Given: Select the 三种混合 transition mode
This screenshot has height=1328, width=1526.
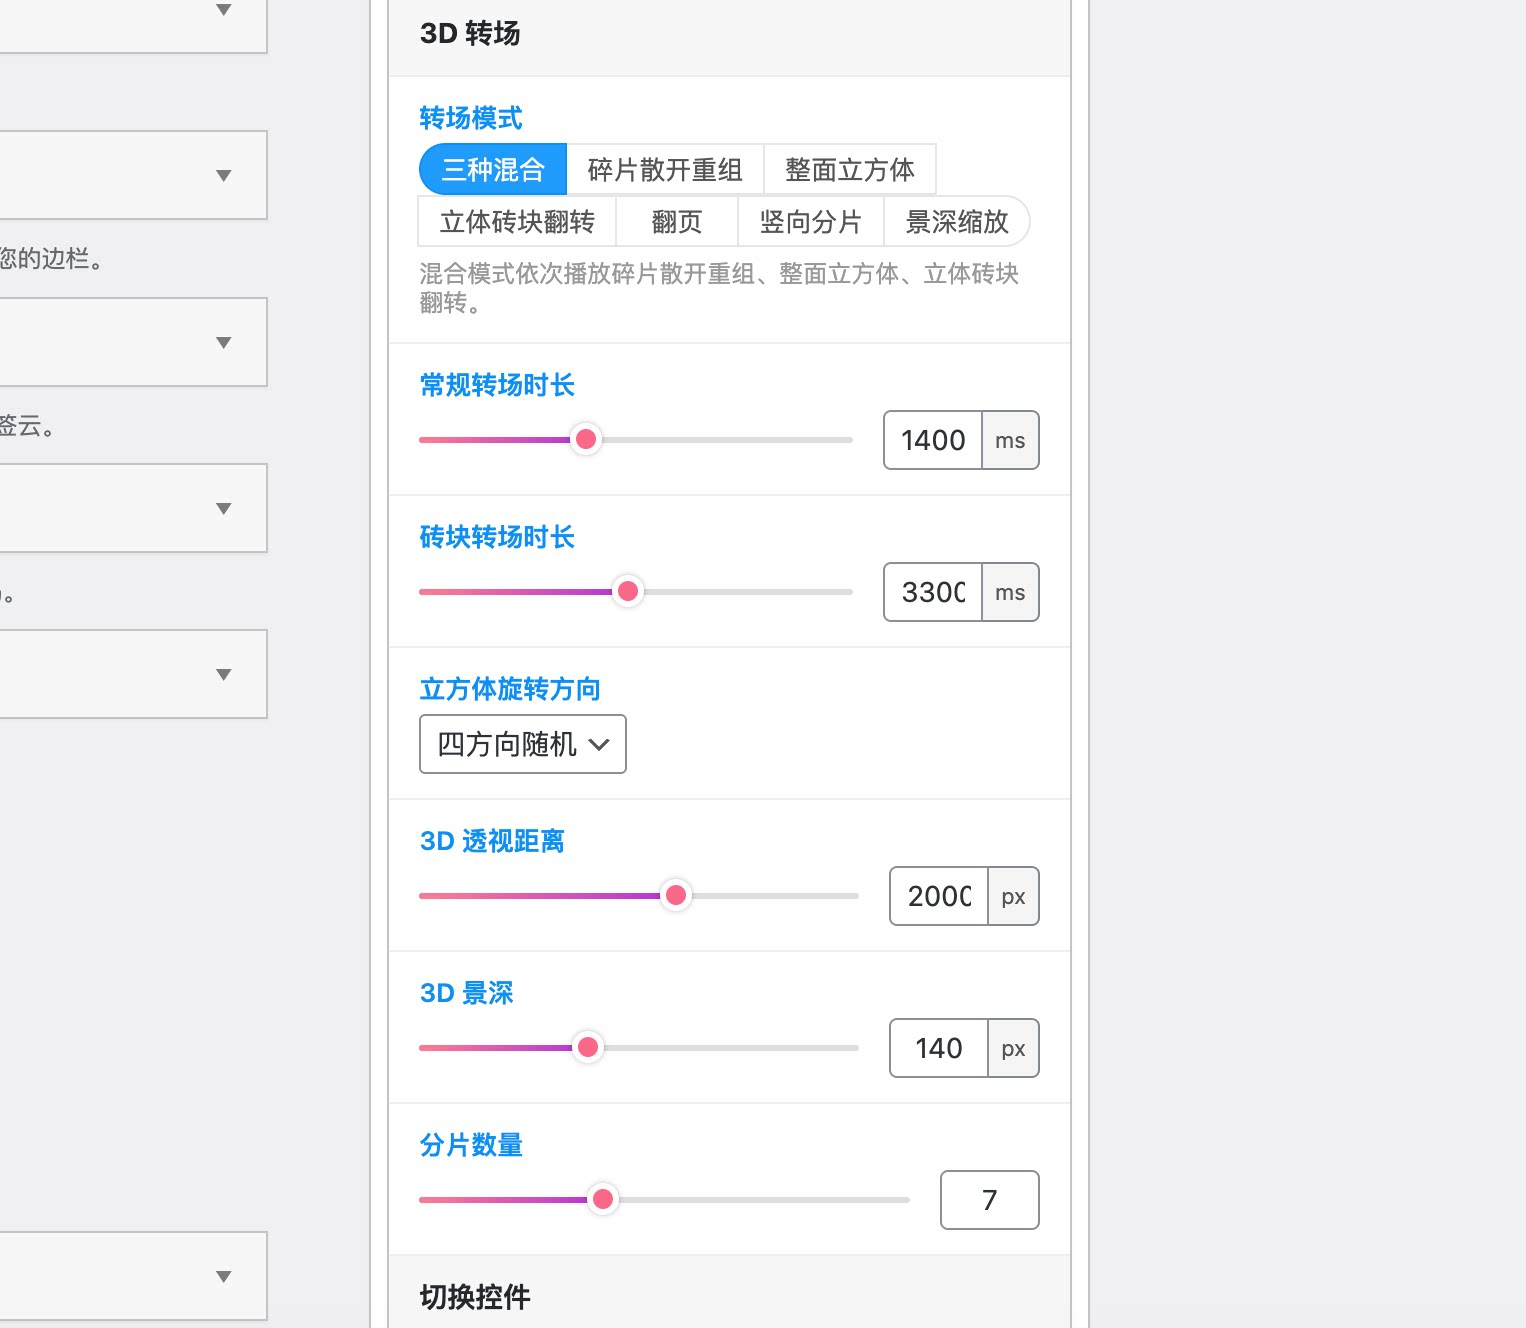Looking at the screenshot, I should (x=493, y=169).
